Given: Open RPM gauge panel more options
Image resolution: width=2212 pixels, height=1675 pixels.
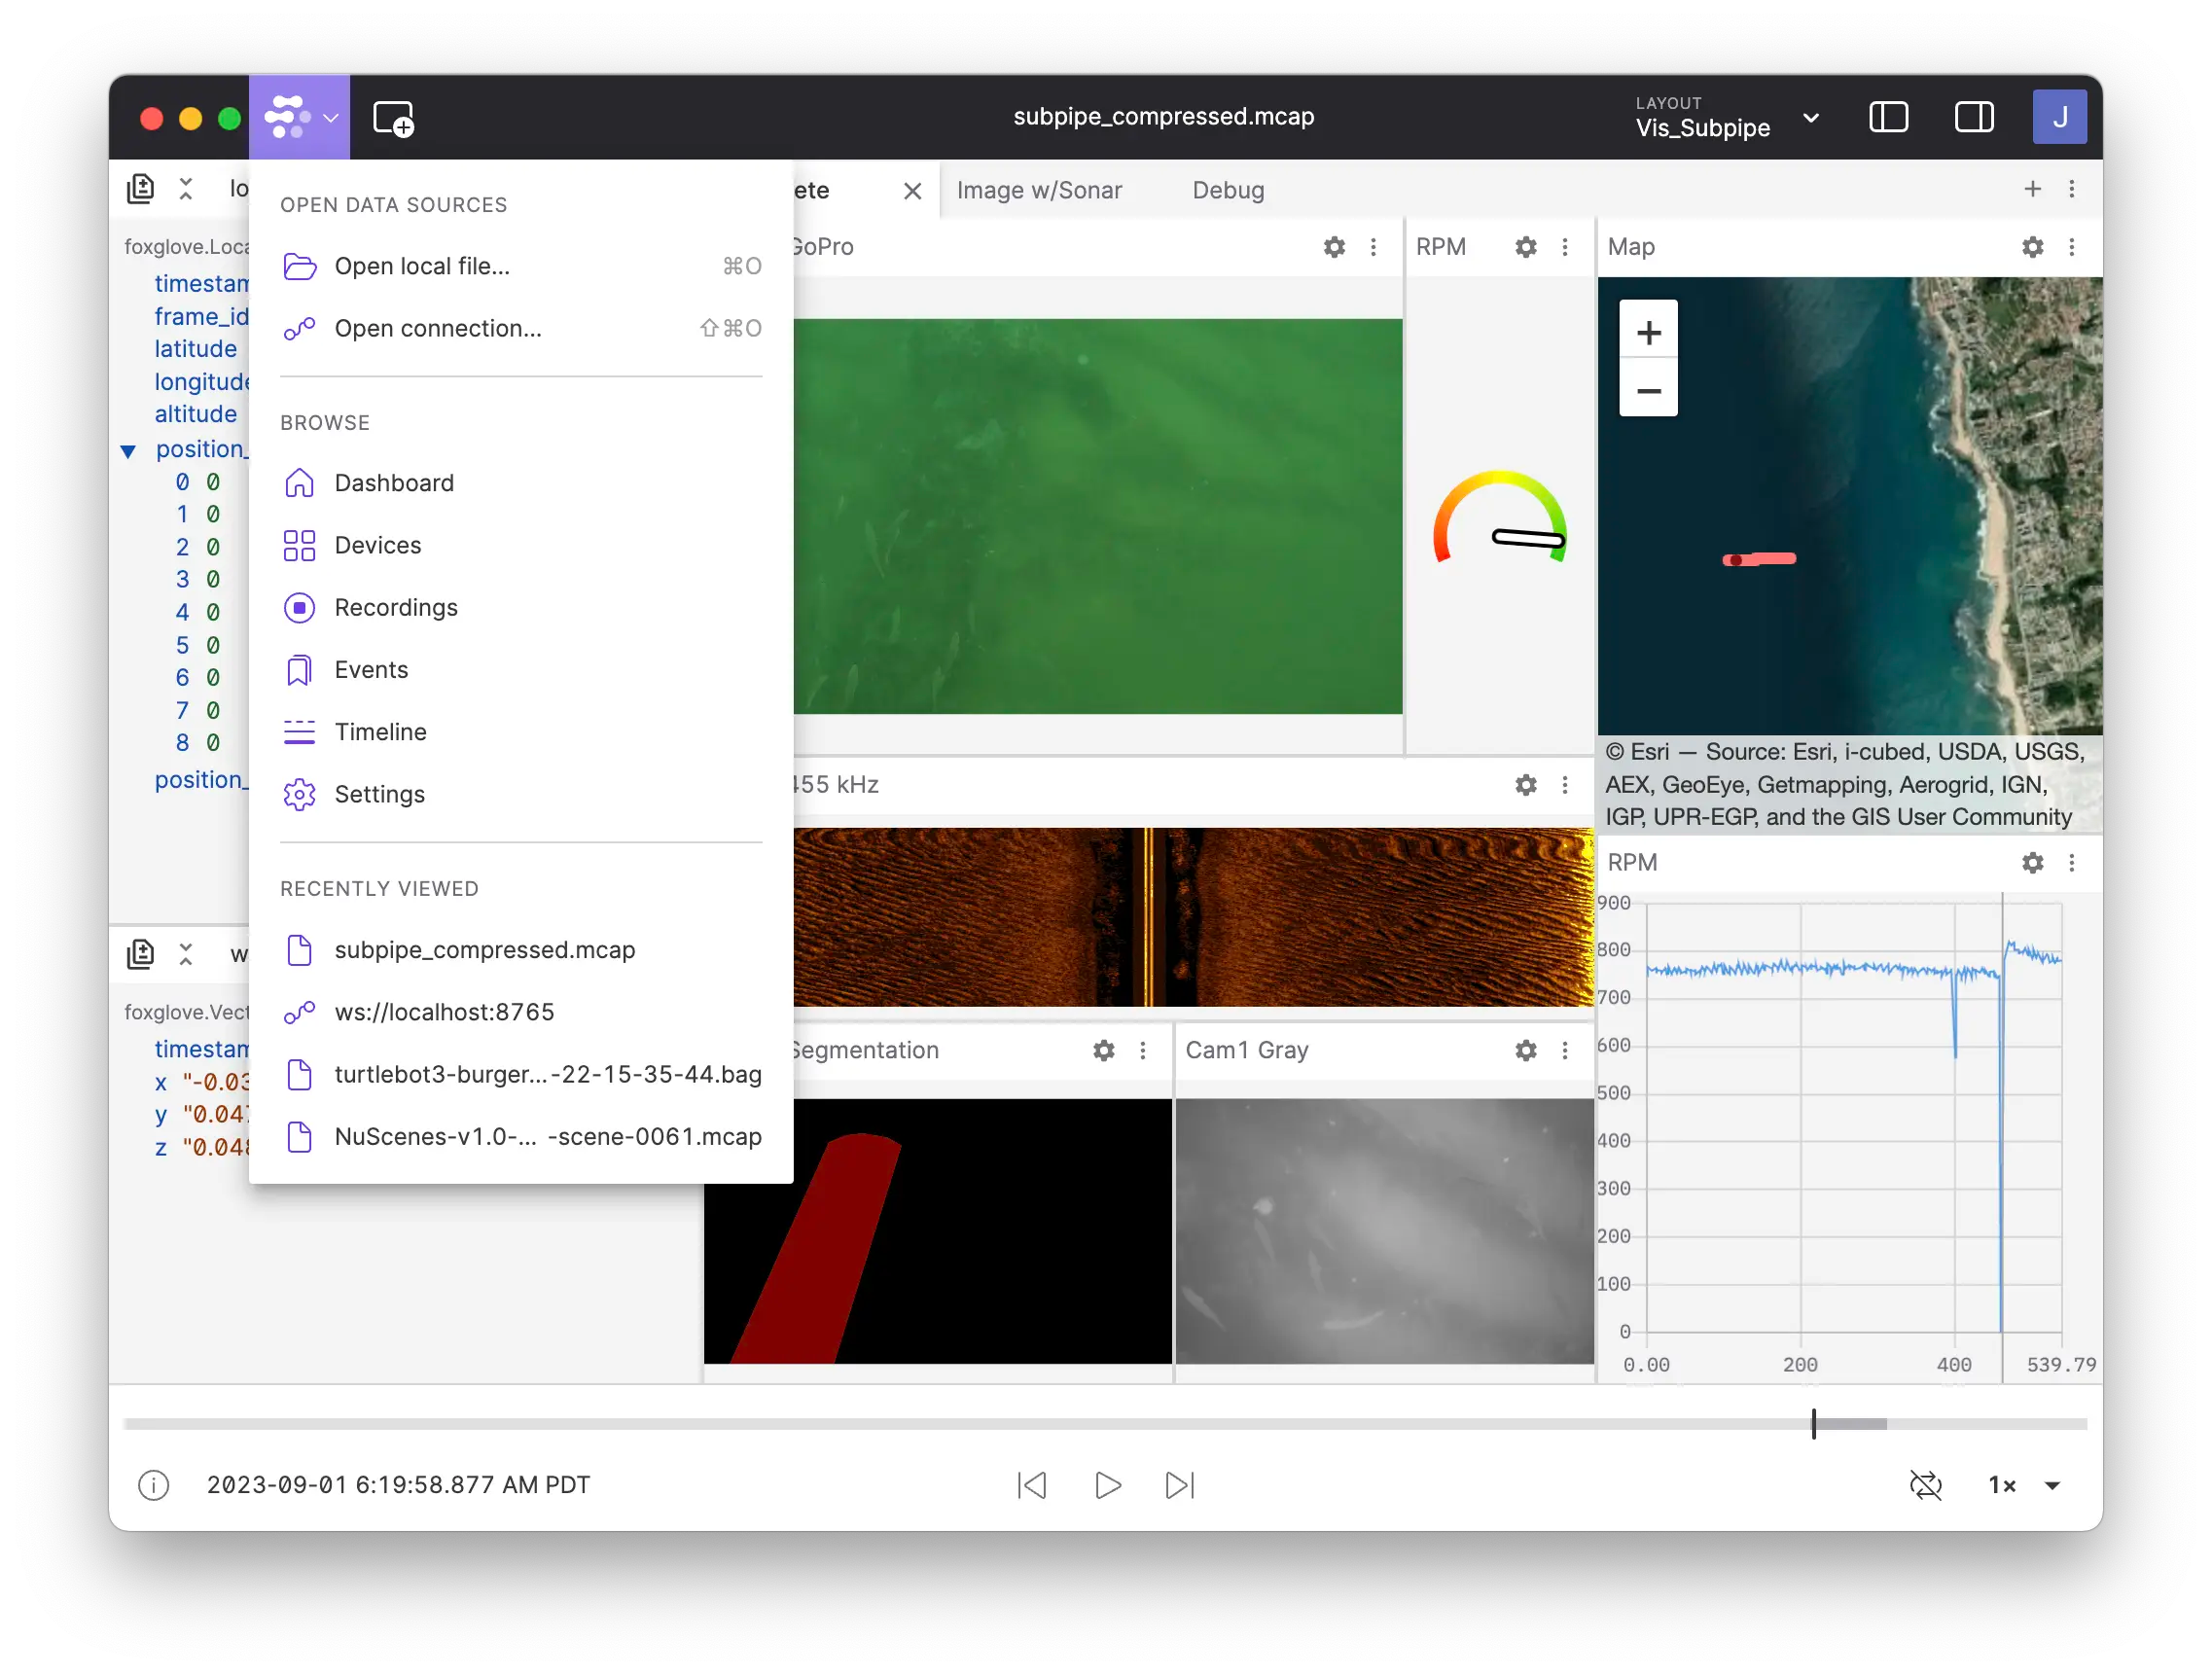Looking at the screenshot, I should (1565, 247).
